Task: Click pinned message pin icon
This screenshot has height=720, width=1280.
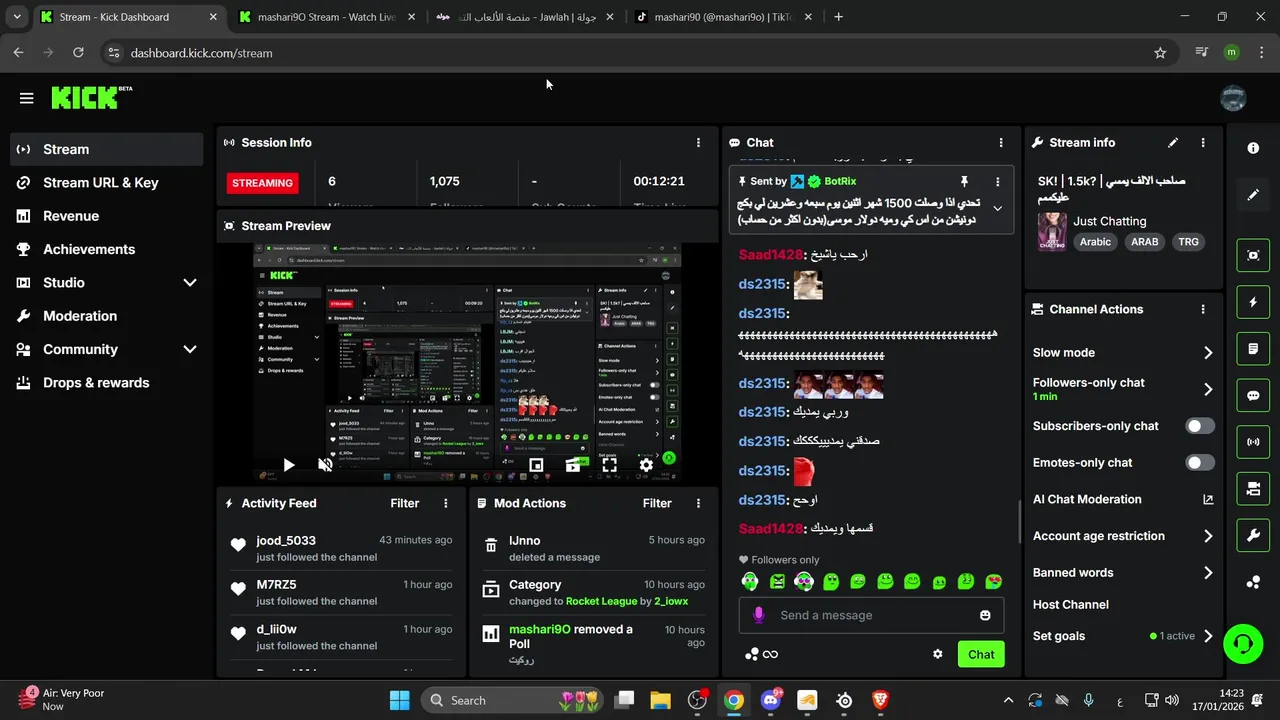Action: click(964, 181)
